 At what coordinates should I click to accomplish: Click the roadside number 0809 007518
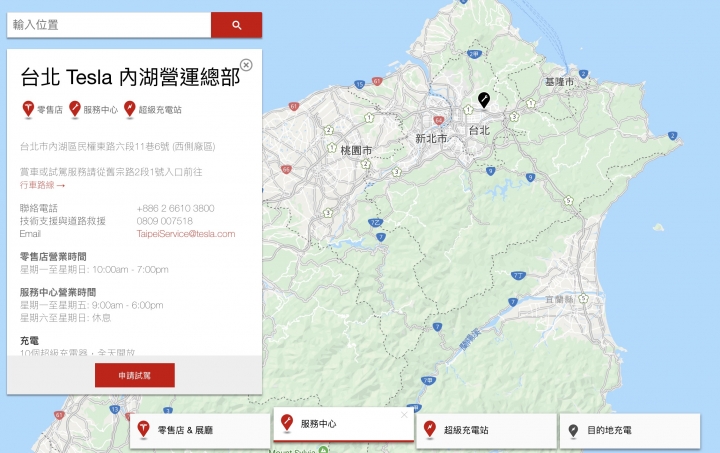(164, 221)
